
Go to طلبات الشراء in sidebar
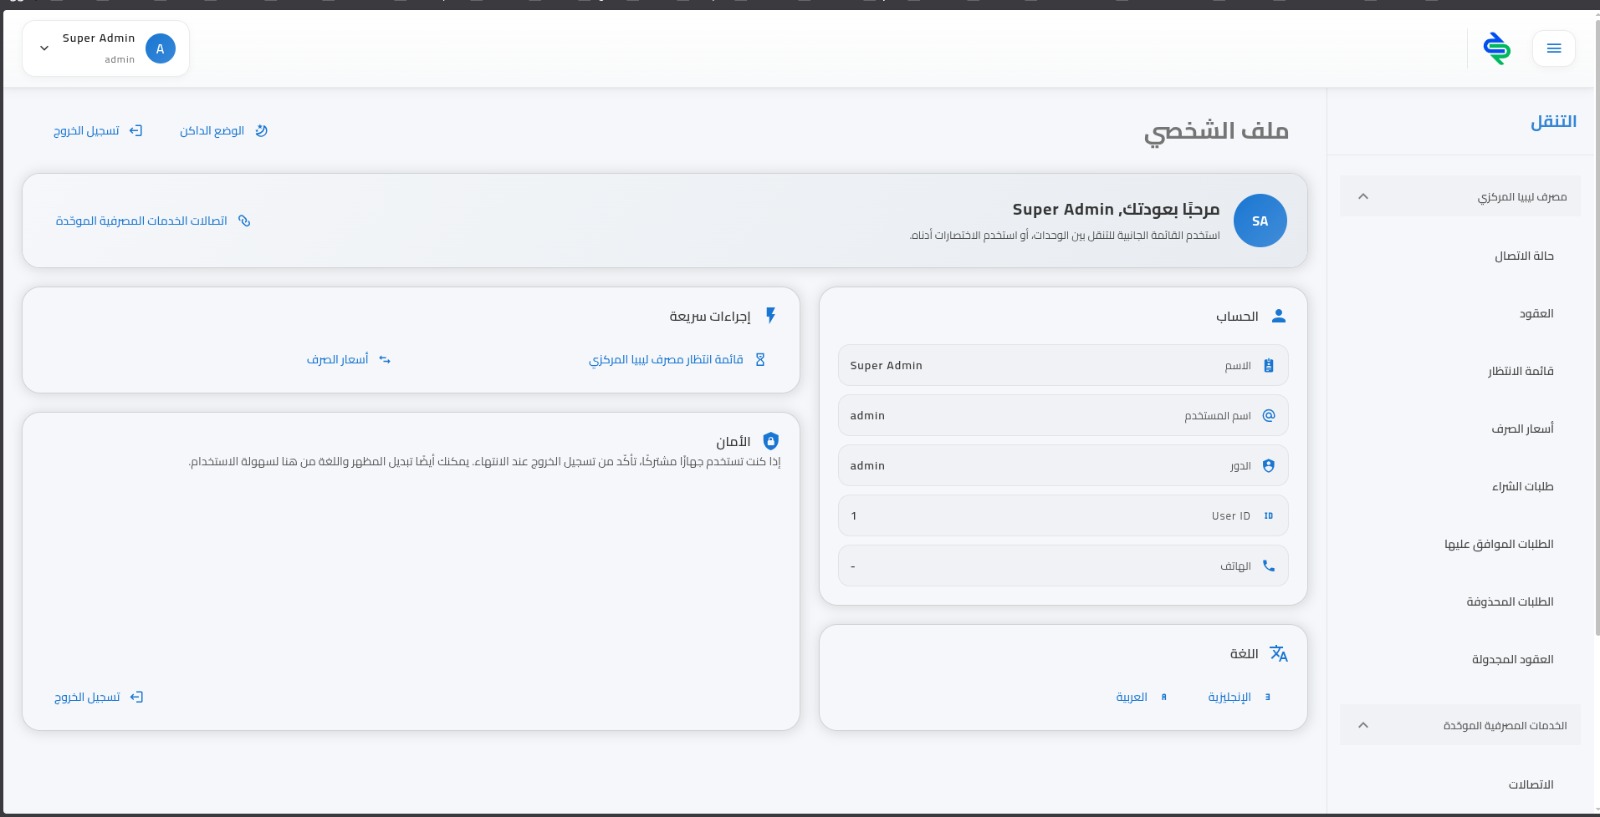[x=1522, y=487]
